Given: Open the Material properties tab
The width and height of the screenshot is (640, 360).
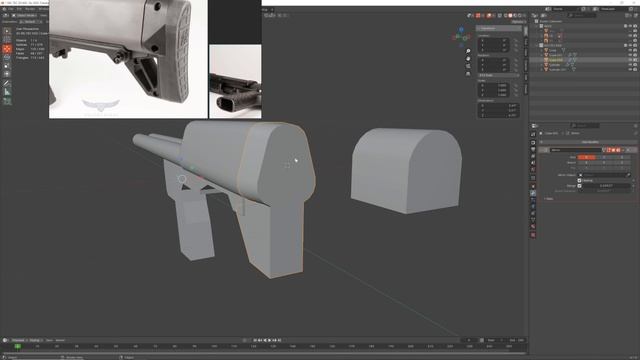Looking at the screenshot, I should tap(533, 227).
